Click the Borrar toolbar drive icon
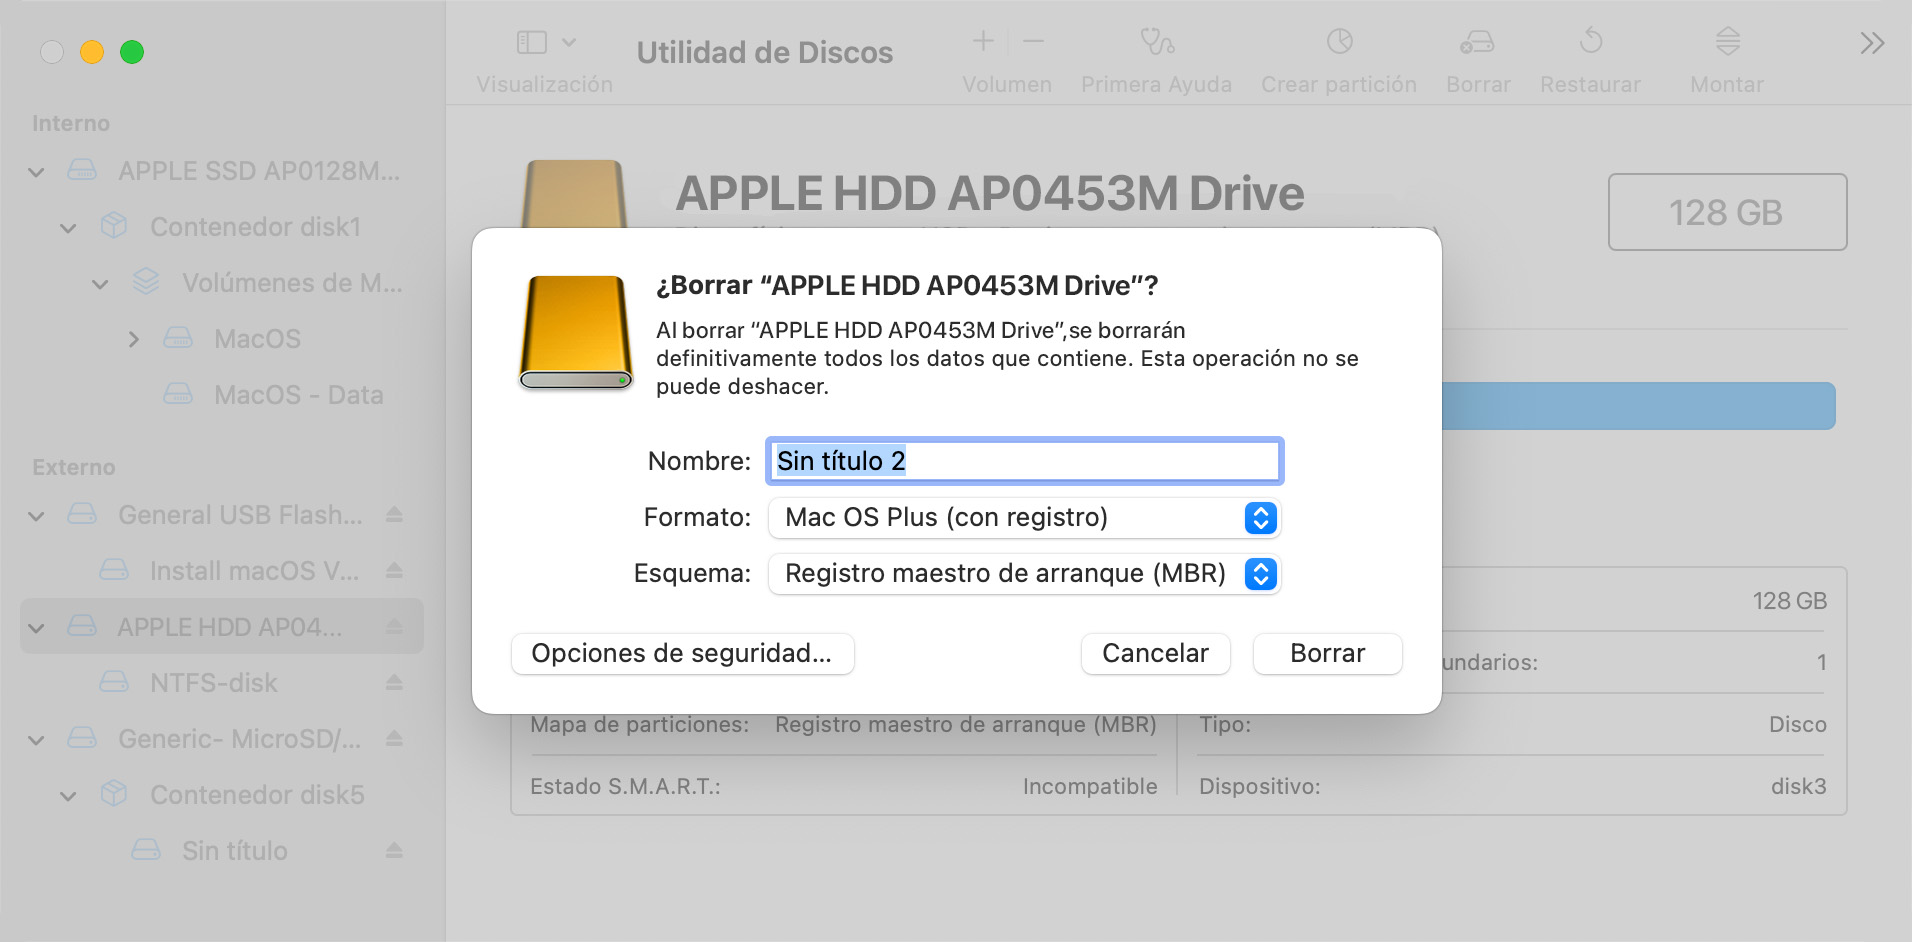 coord(1477,41)
